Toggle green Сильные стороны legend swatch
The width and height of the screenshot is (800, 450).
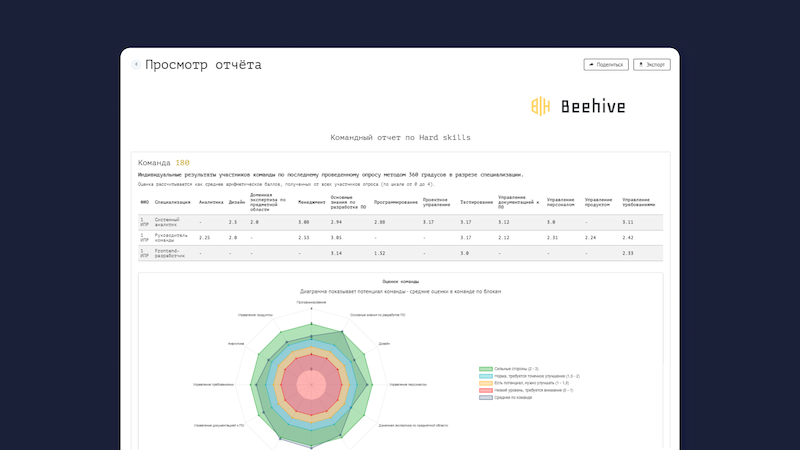(486, 369)
